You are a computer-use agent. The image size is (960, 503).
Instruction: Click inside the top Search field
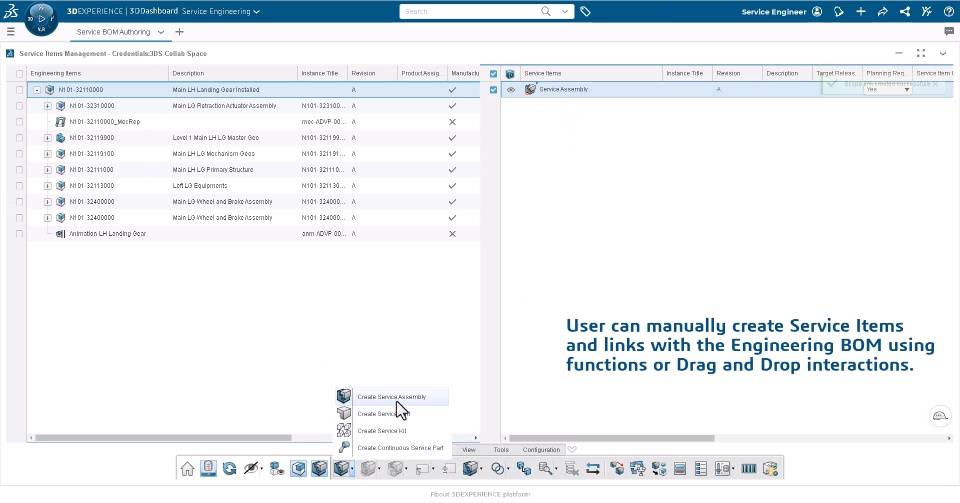tap(468, 11)
